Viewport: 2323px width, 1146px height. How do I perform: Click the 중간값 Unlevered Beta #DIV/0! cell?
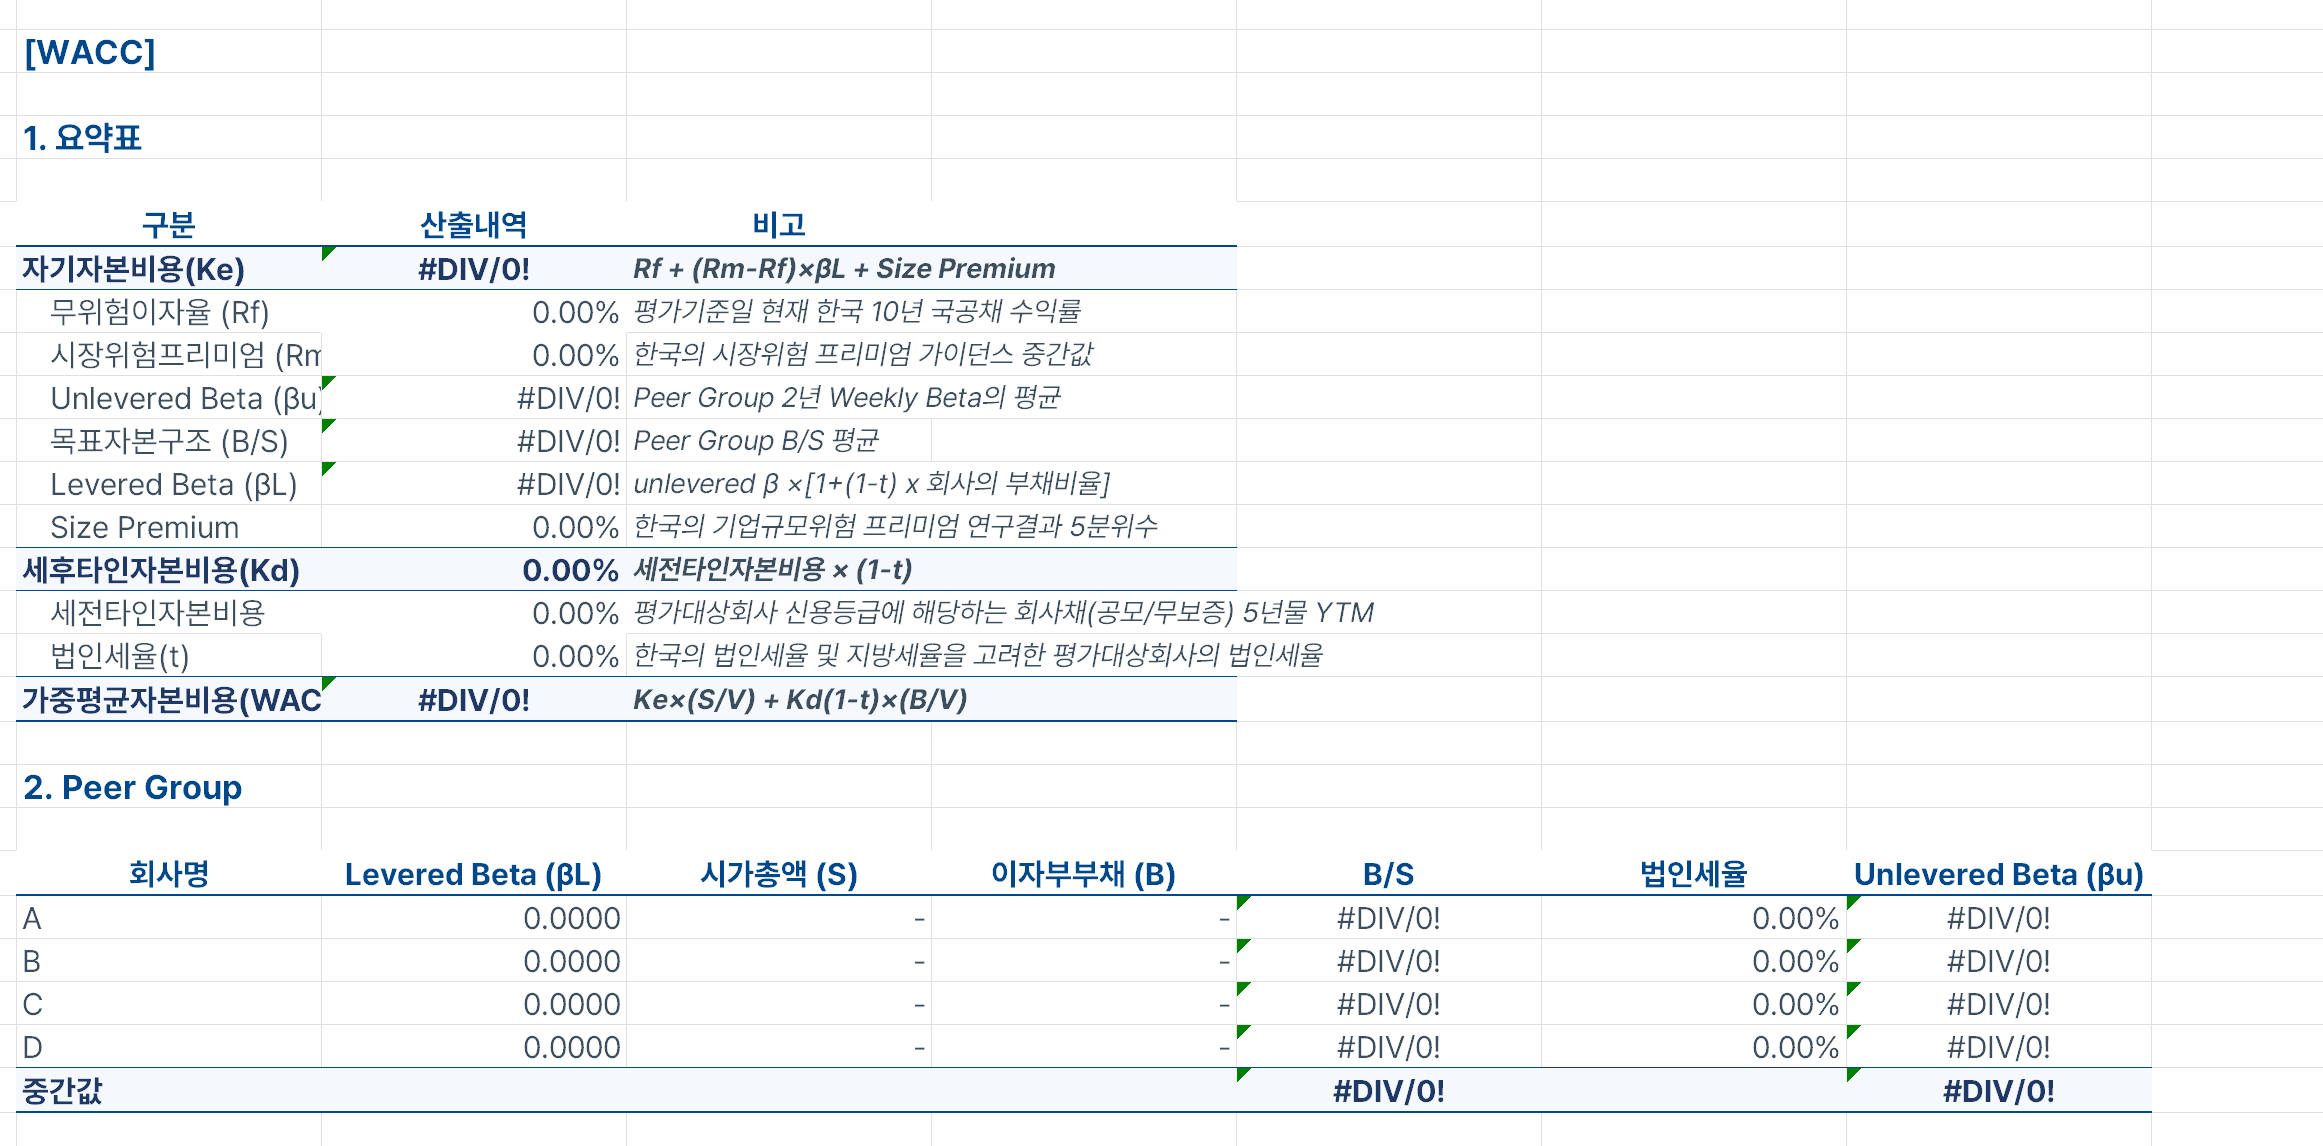(x=1998, y=1091)
